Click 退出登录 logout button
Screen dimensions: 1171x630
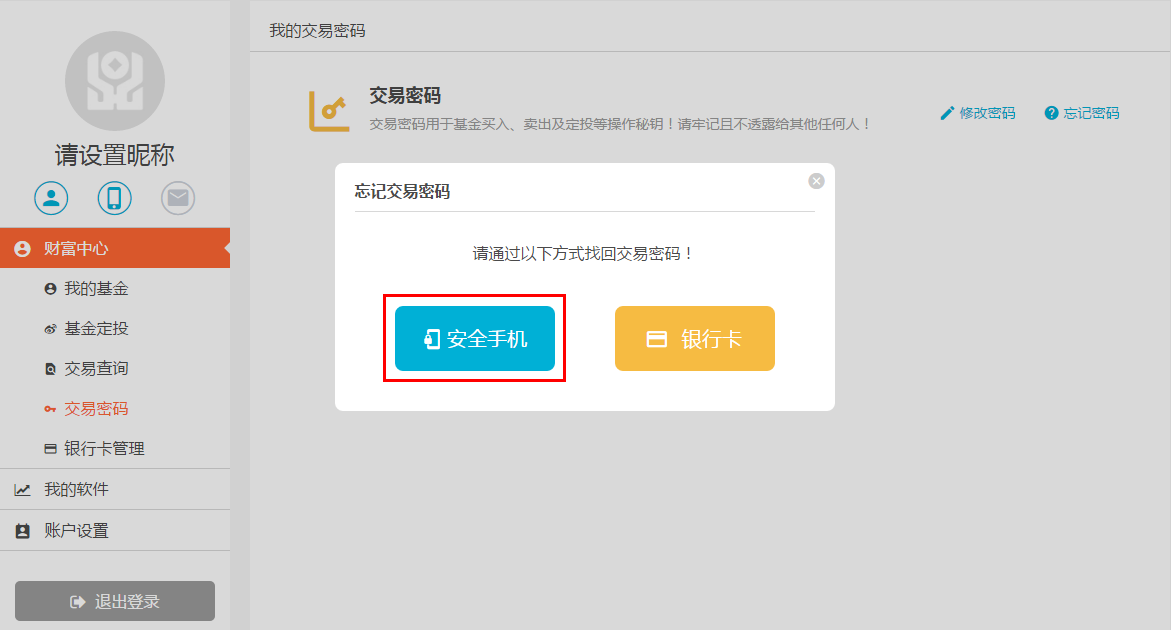[x=115, y=601]
